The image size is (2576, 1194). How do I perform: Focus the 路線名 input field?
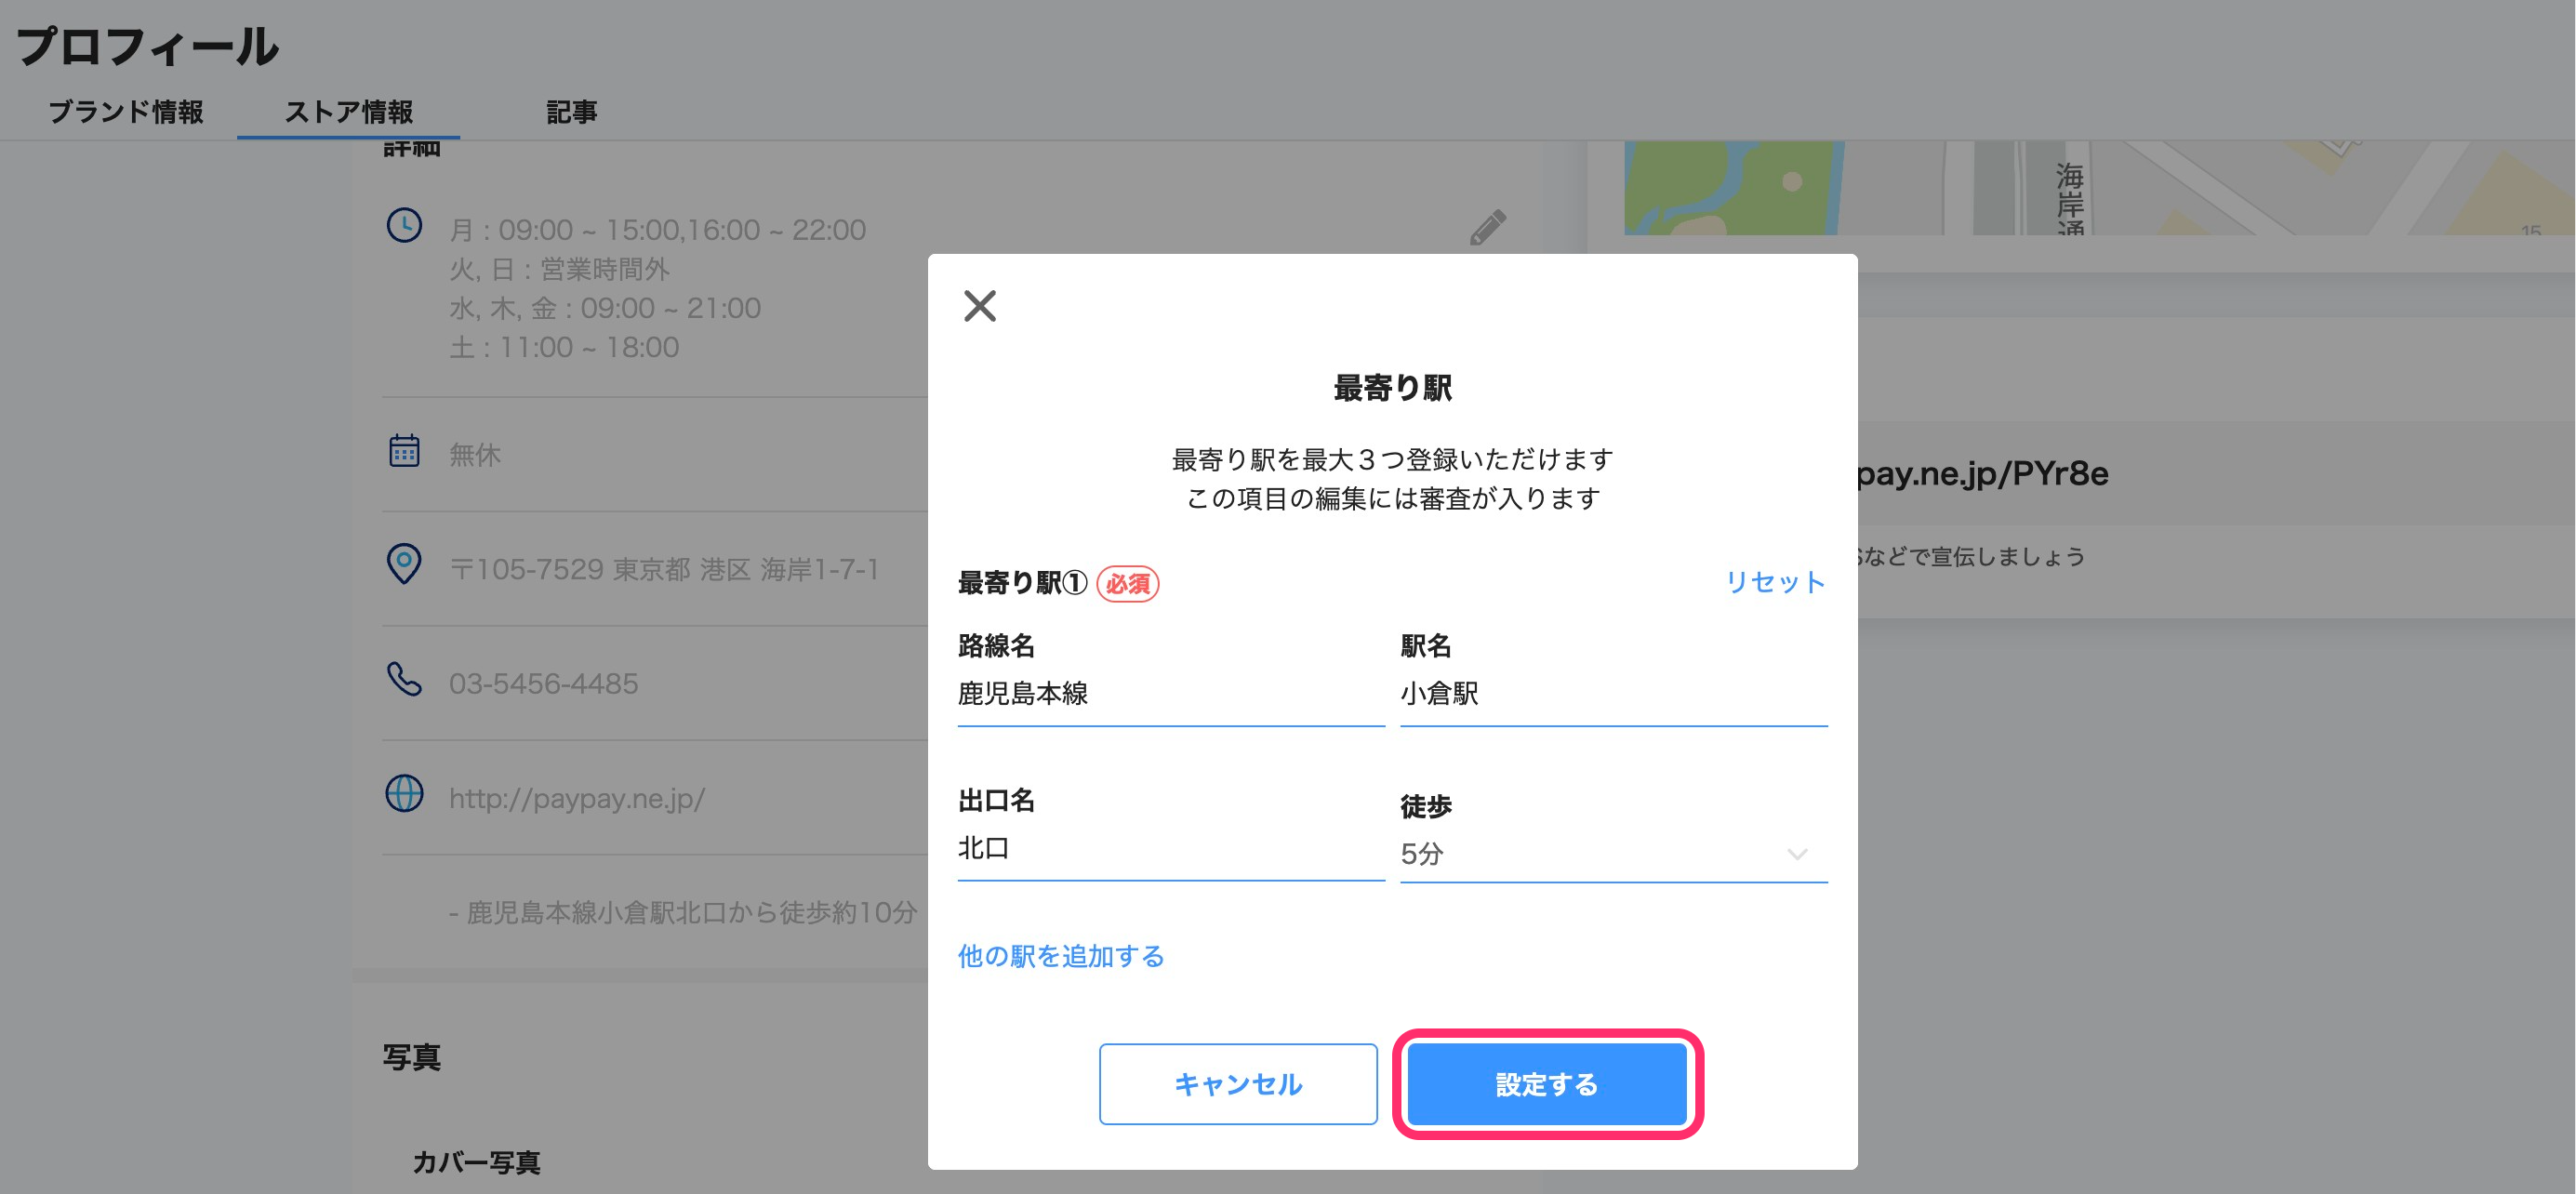click(x=1170, y=694)
